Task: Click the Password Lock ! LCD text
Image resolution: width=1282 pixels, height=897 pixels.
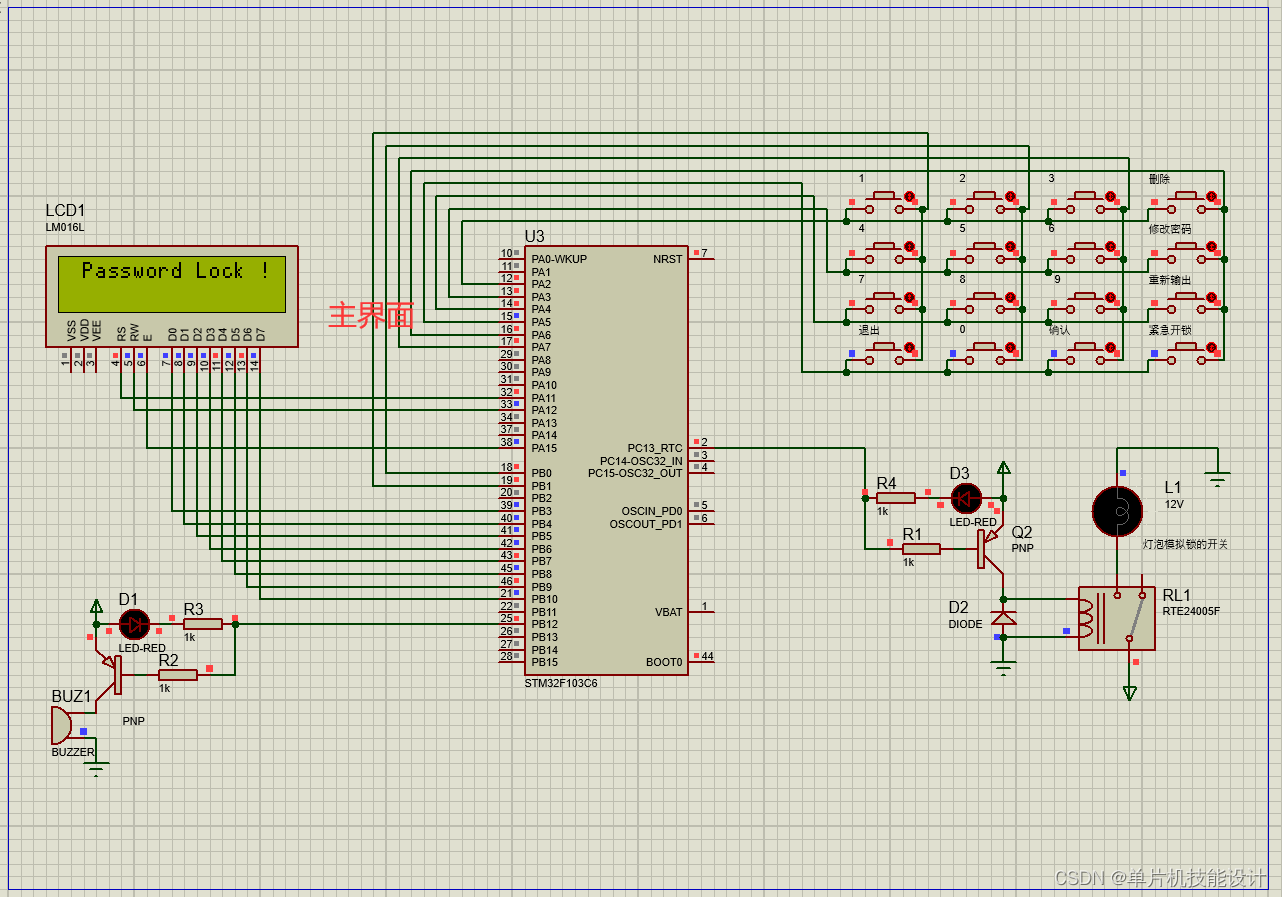Action: point(175,271)
